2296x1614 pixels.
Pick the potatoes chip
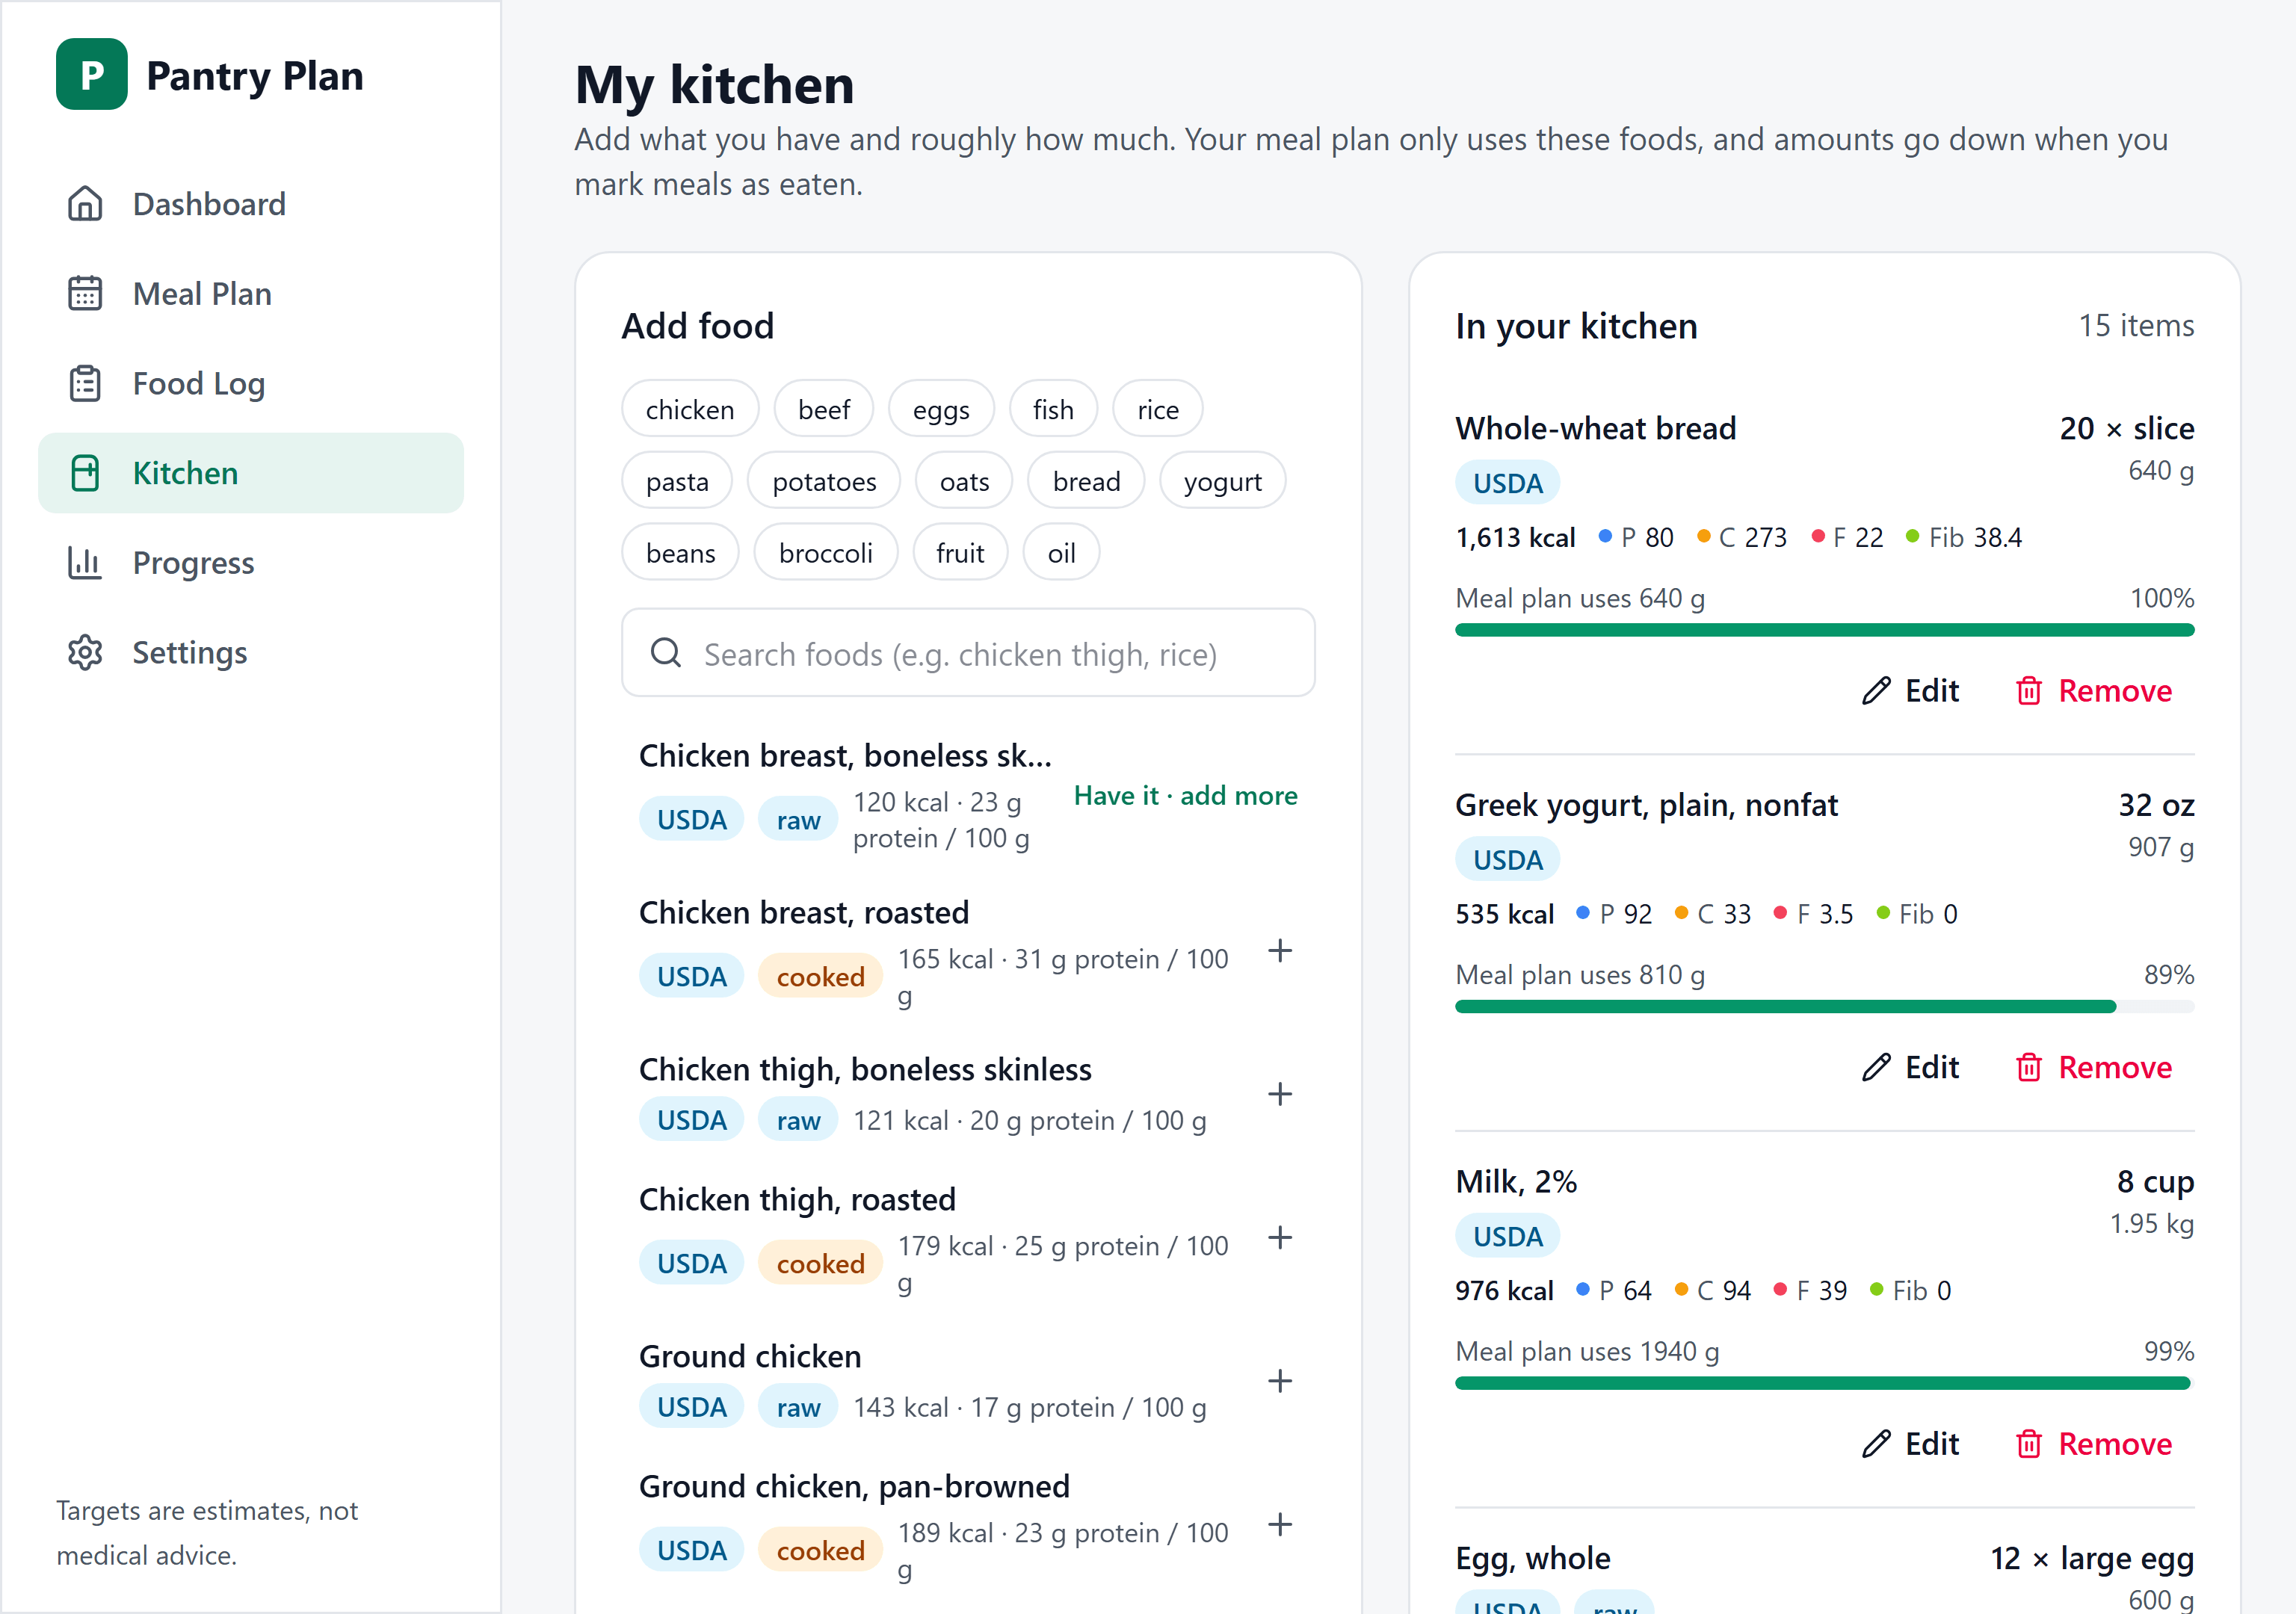[824, 481]
